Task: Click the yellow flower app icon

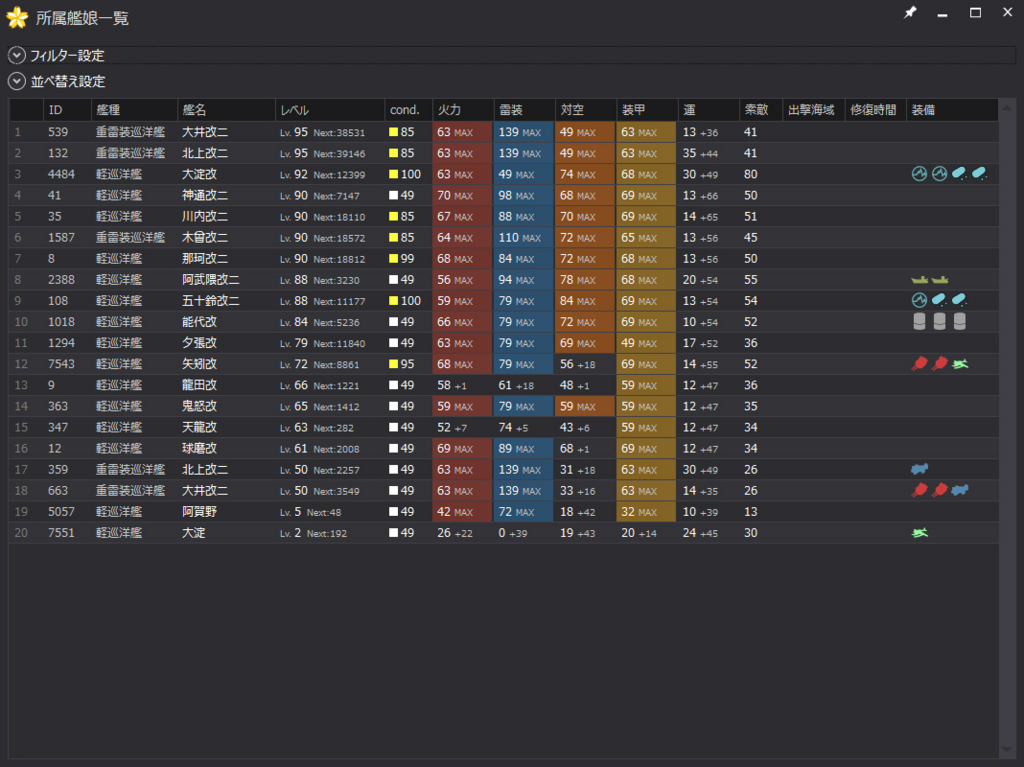Action: click(17, 18)
